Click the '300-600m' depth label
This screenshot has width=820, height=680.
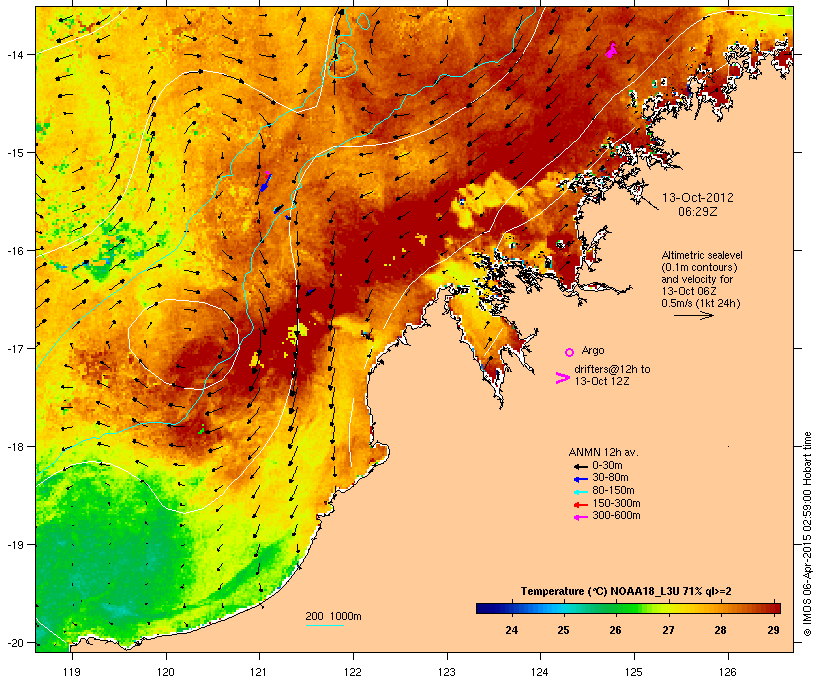[616, 516]
